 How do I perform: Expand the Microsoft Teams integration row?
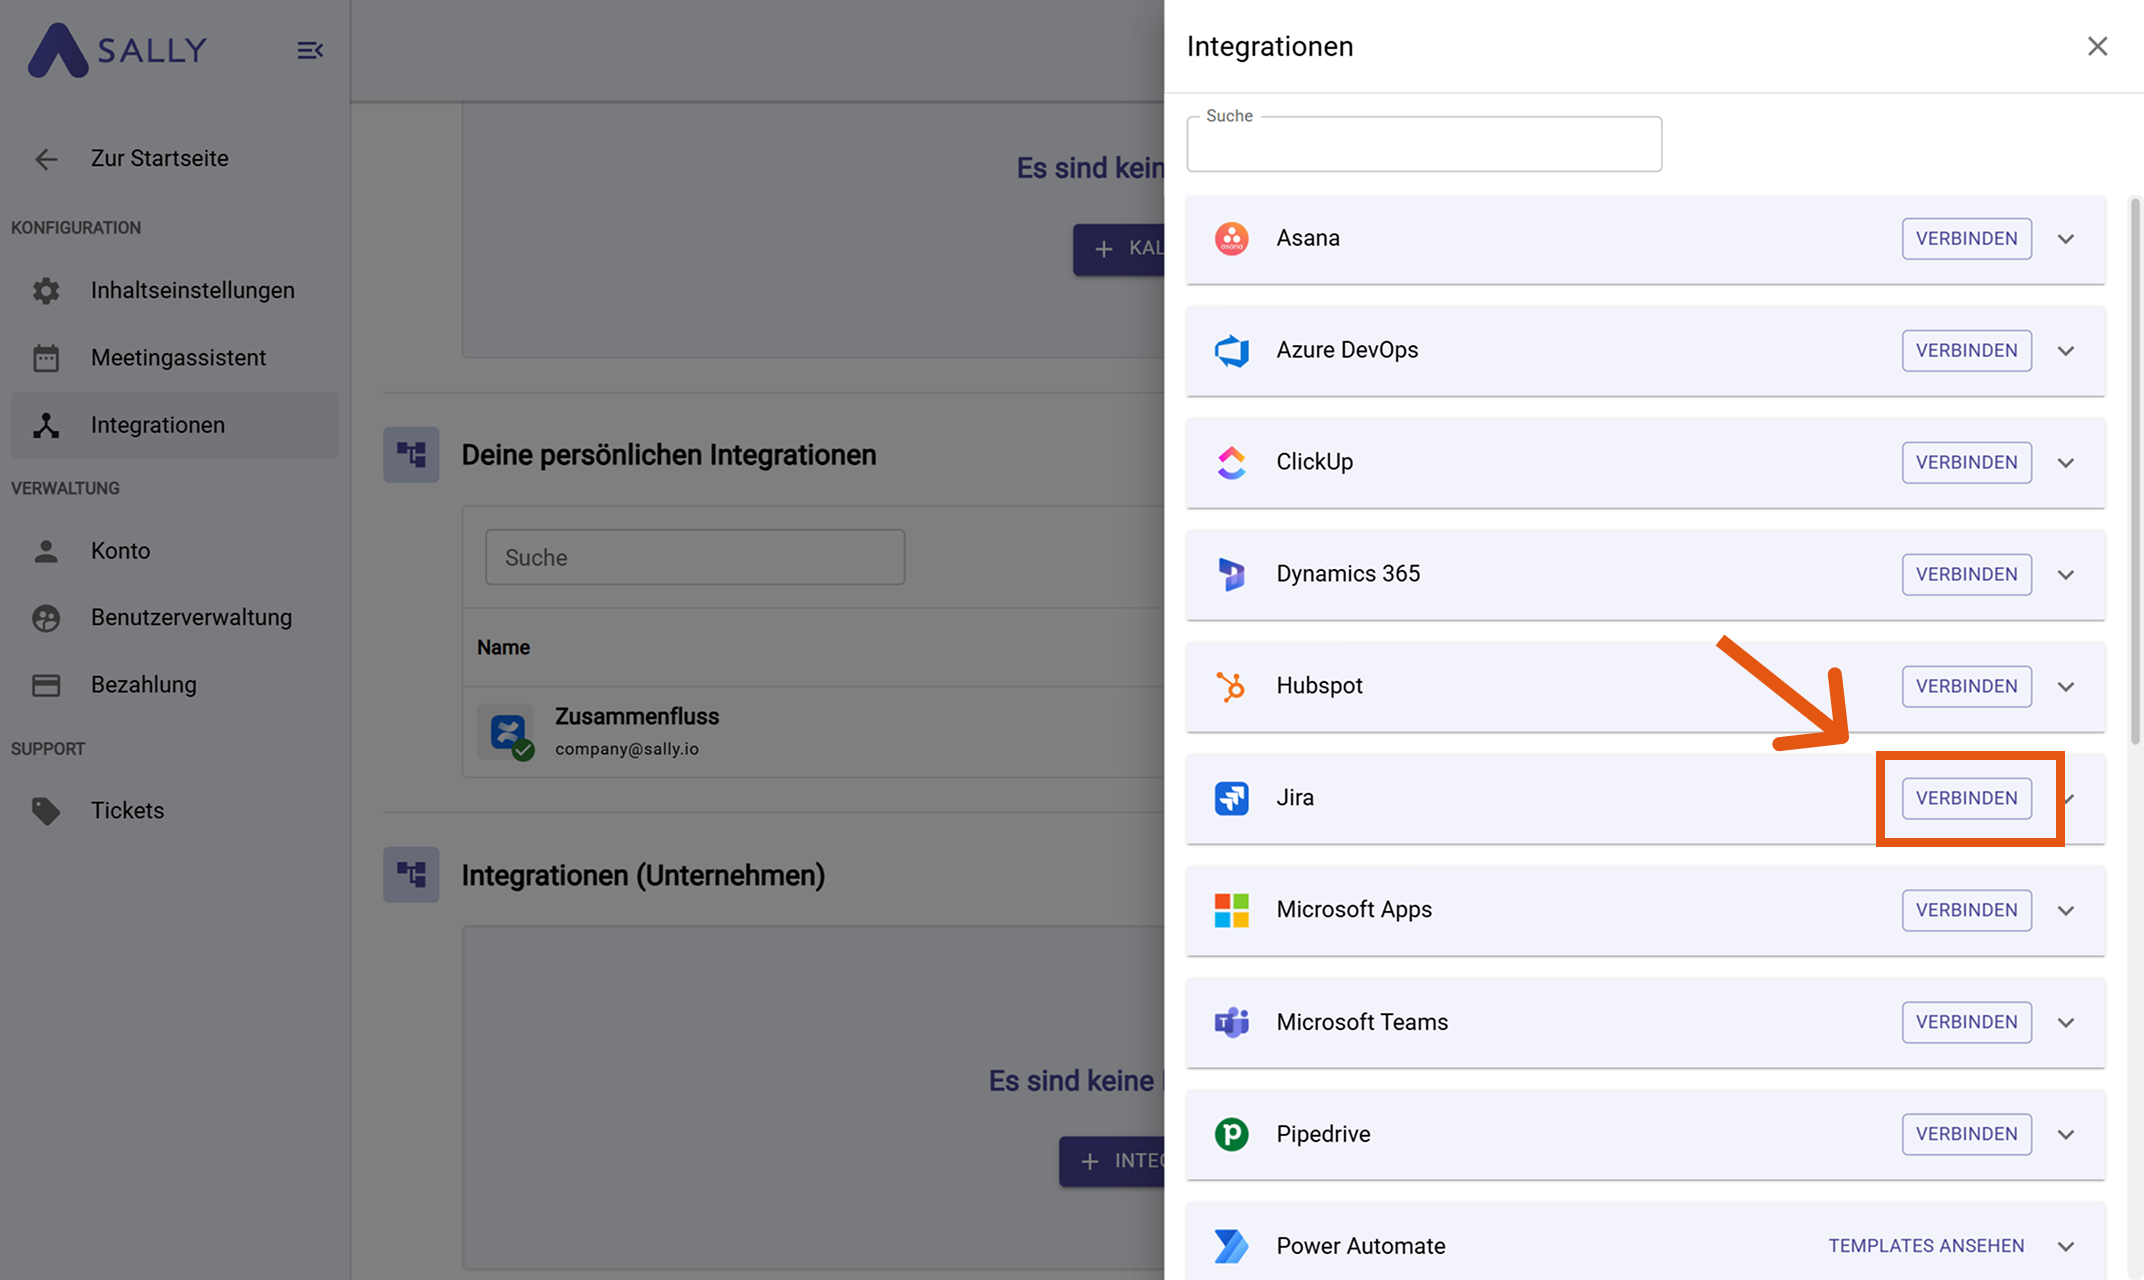2066,1023
